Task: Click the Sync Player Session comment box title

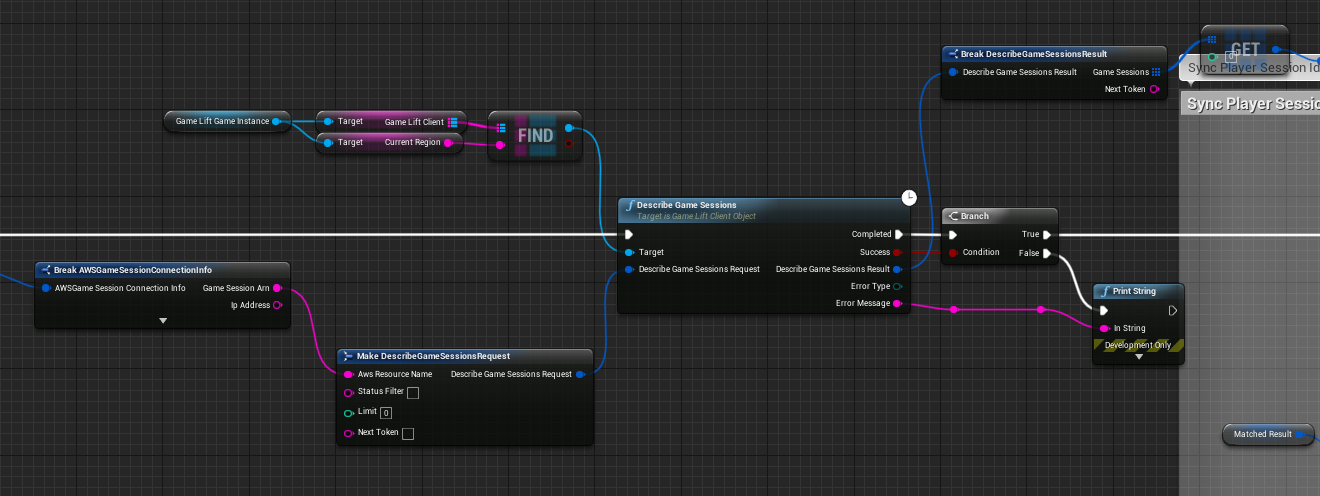Action: click(x=1250, y=104)
